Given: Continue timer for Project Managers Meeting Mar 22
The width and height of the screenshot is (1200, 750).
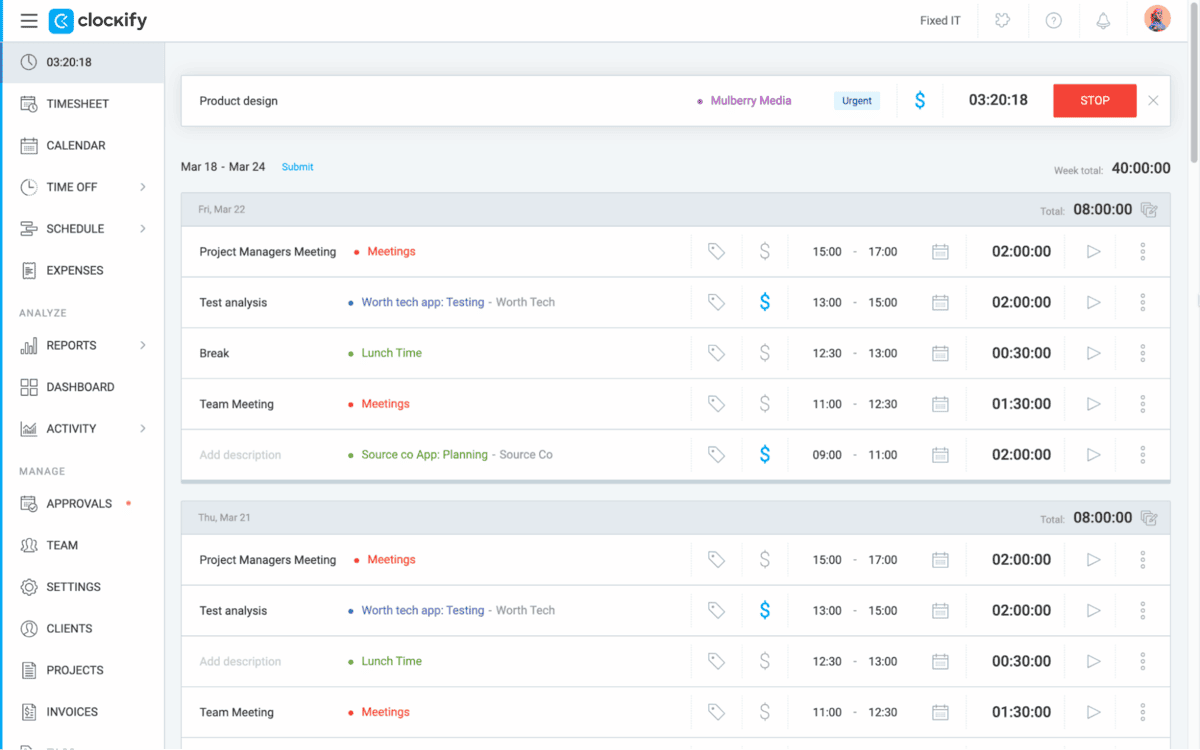Looking at the screenshot, I should click(1093, 252).
